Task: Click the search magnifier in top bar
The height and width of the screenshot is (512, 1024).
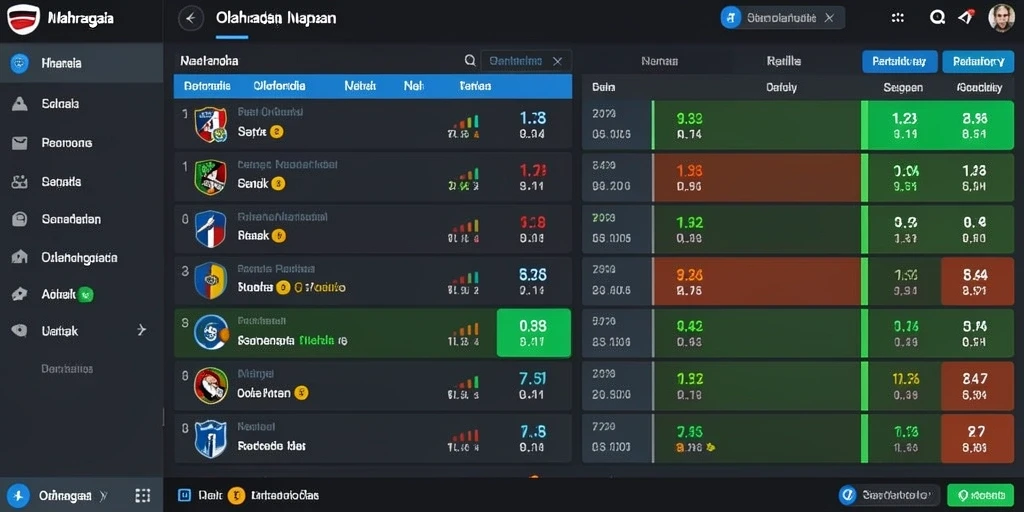Action: 937,18
